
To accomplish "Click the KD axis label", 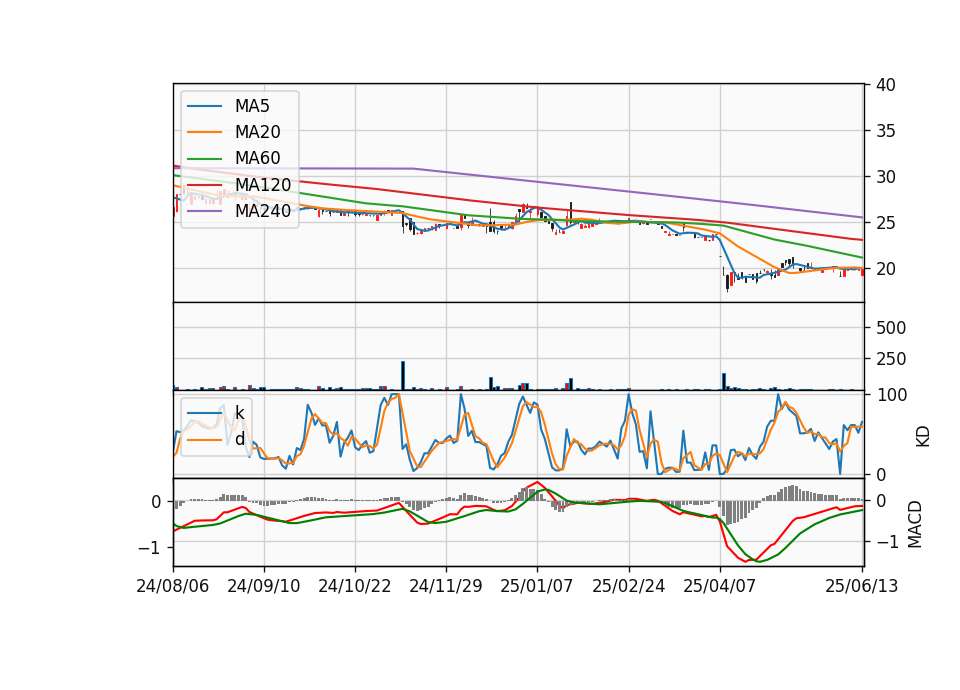I will 922,436.
